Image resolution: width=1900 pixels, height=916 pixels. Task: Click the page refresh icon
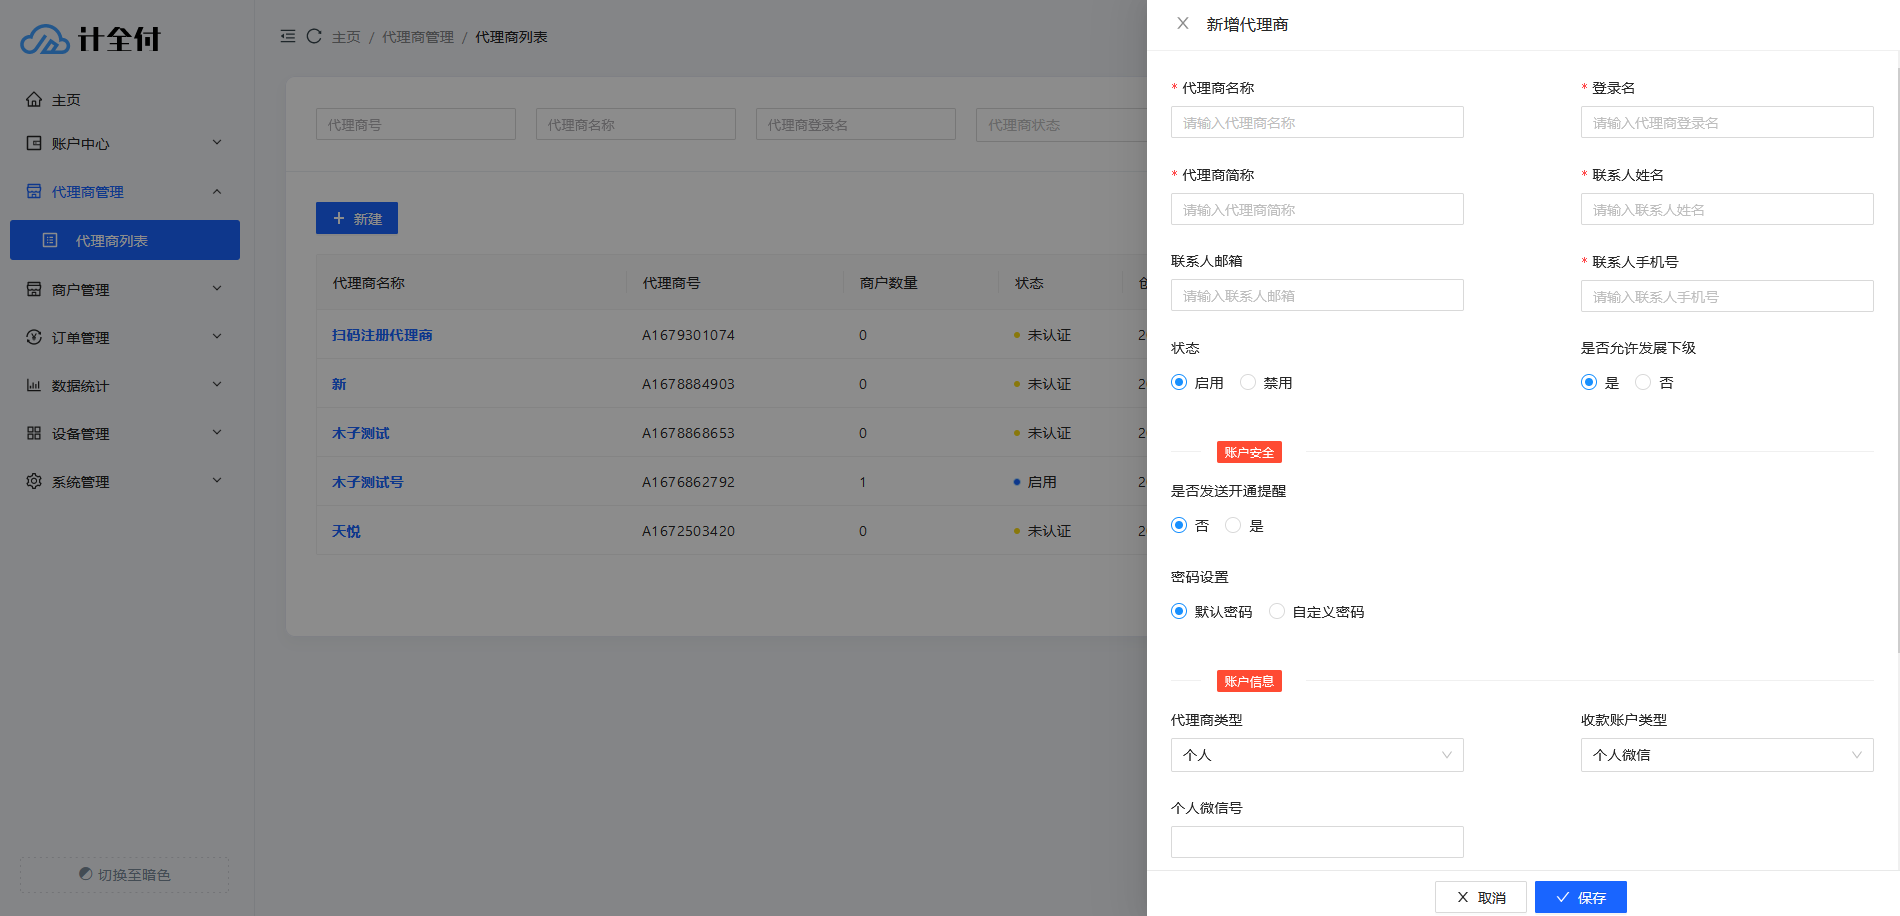point(314,36)
